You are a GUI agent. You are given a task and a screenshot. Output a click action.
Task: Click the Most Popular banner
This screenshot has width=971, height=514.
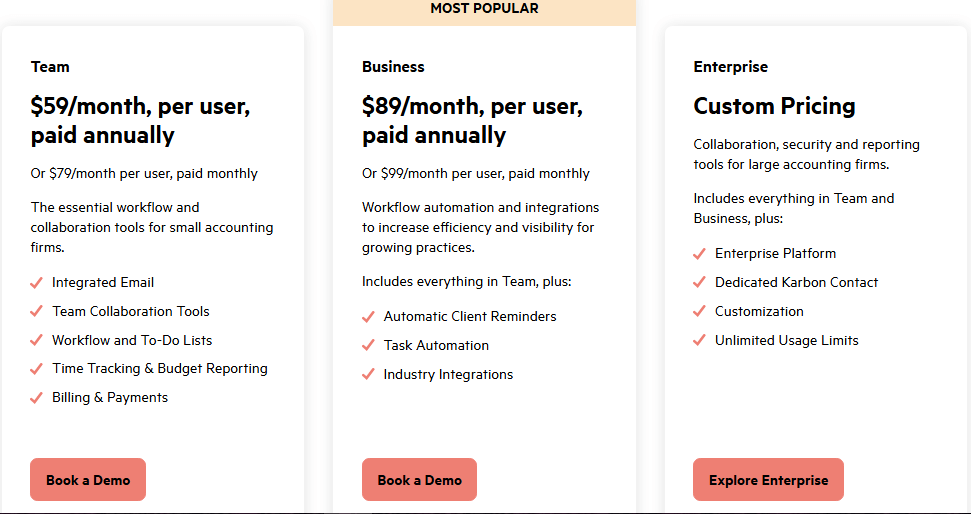click(484, 9)
